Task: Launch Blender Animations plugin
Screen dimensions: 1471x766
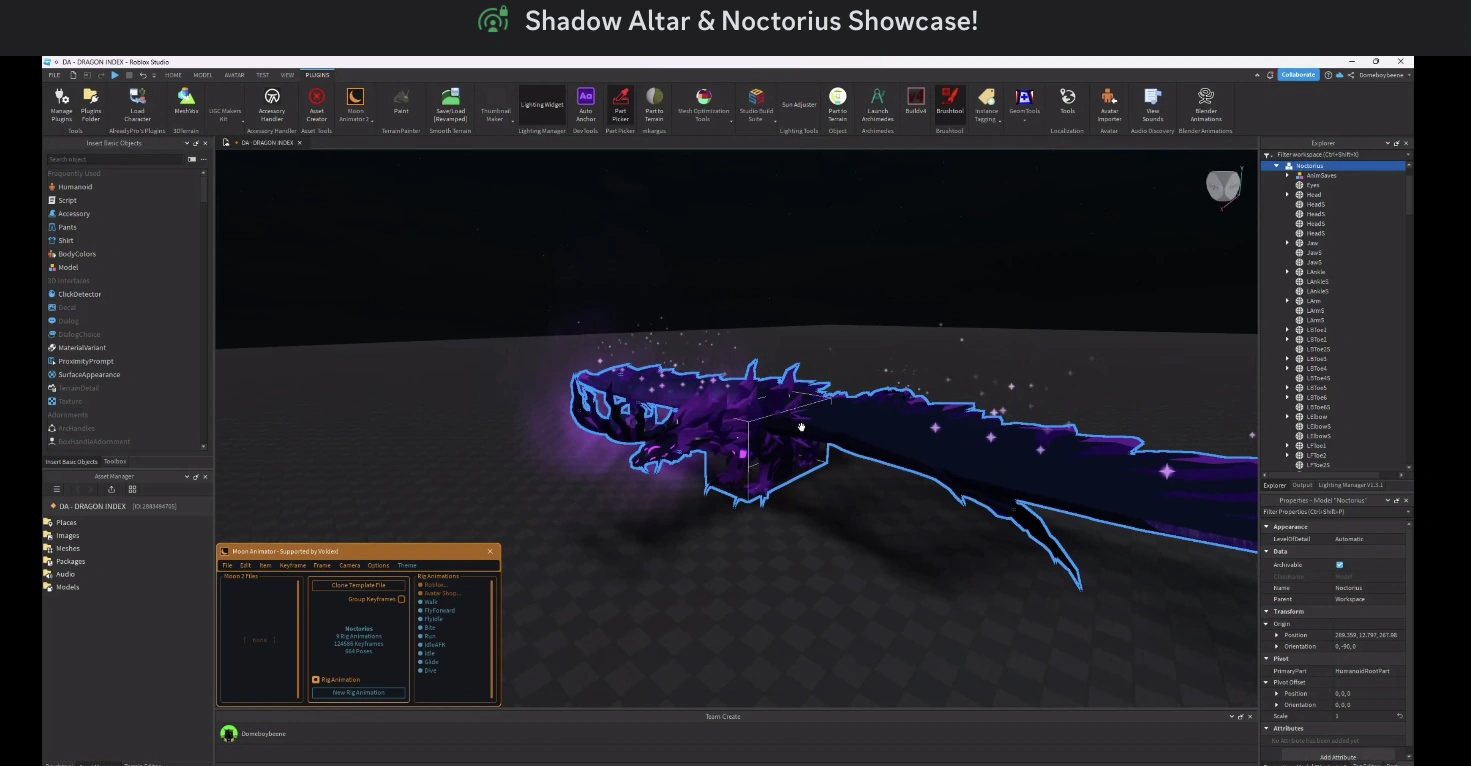Action: (1205, 104)
